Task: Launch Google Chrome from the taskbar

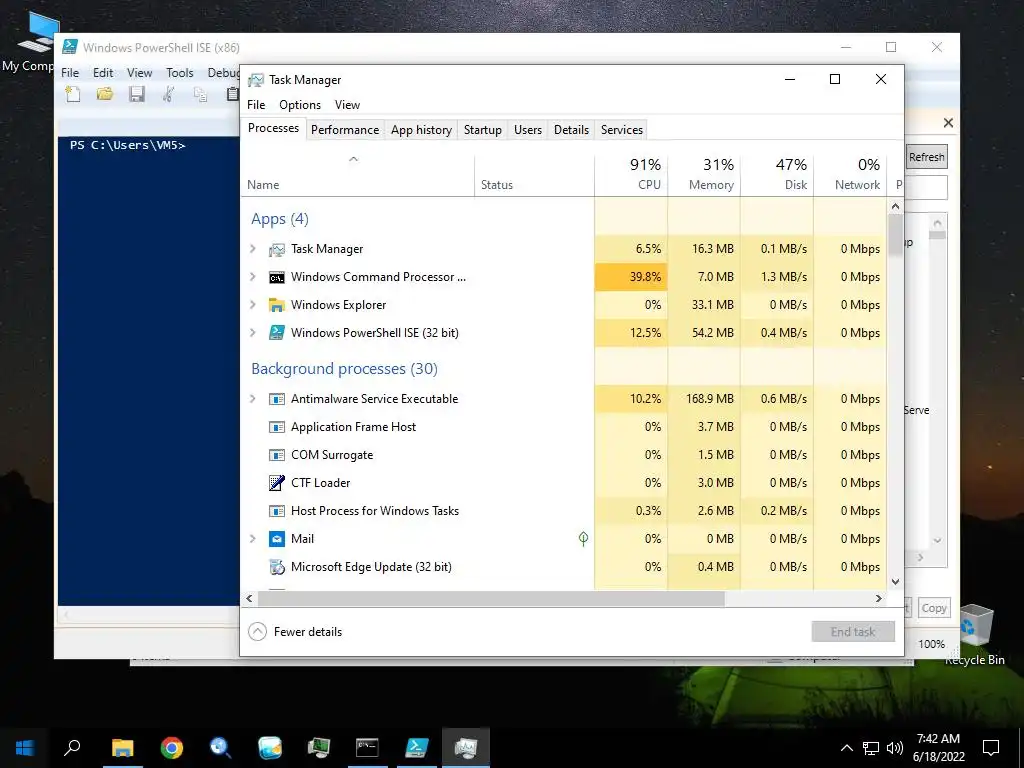Action: coord(172,748)
